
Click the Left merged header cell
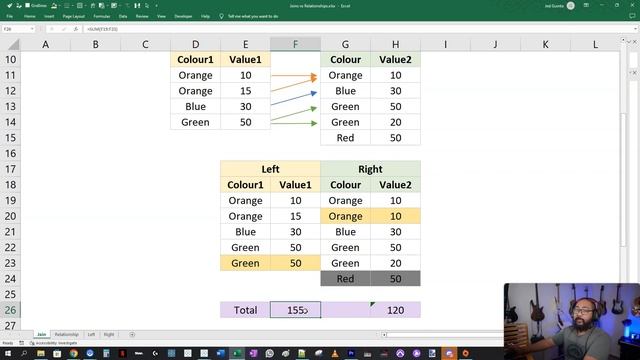click(x=270, y=169)
